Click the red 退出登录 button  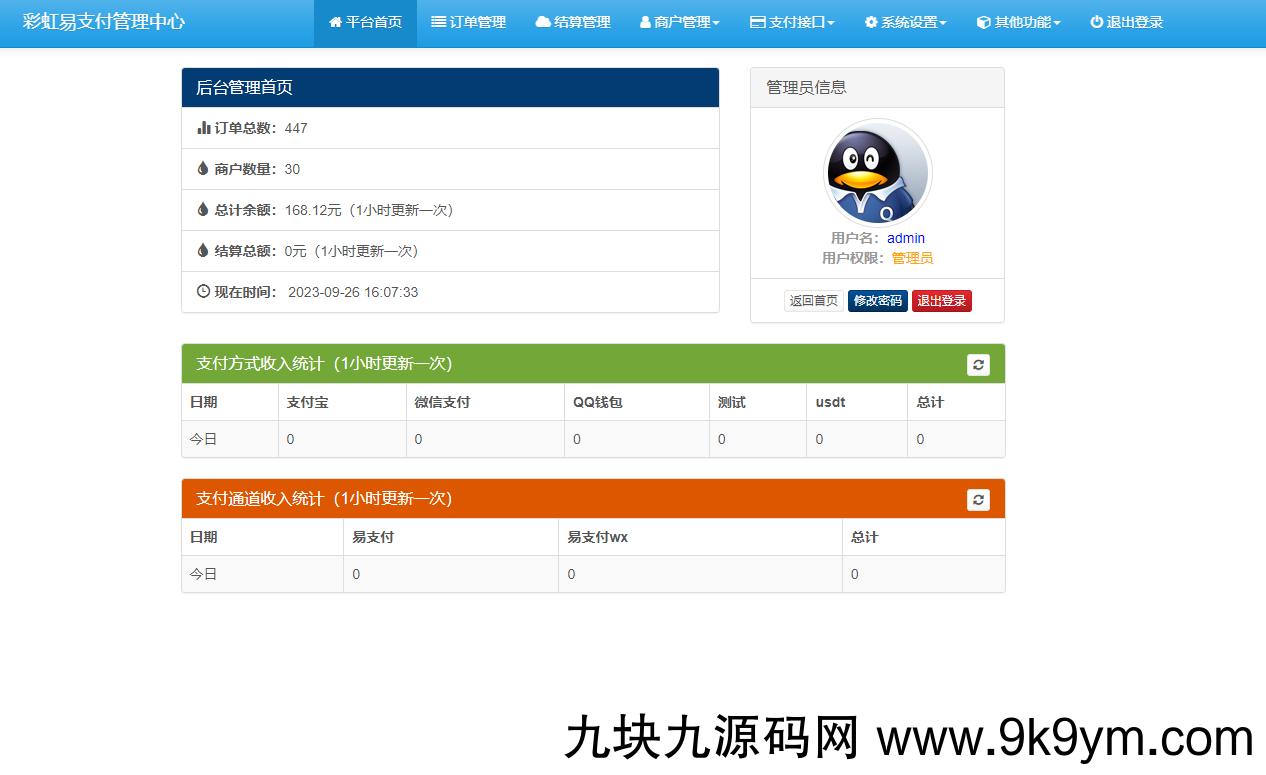tap(941, 301)
